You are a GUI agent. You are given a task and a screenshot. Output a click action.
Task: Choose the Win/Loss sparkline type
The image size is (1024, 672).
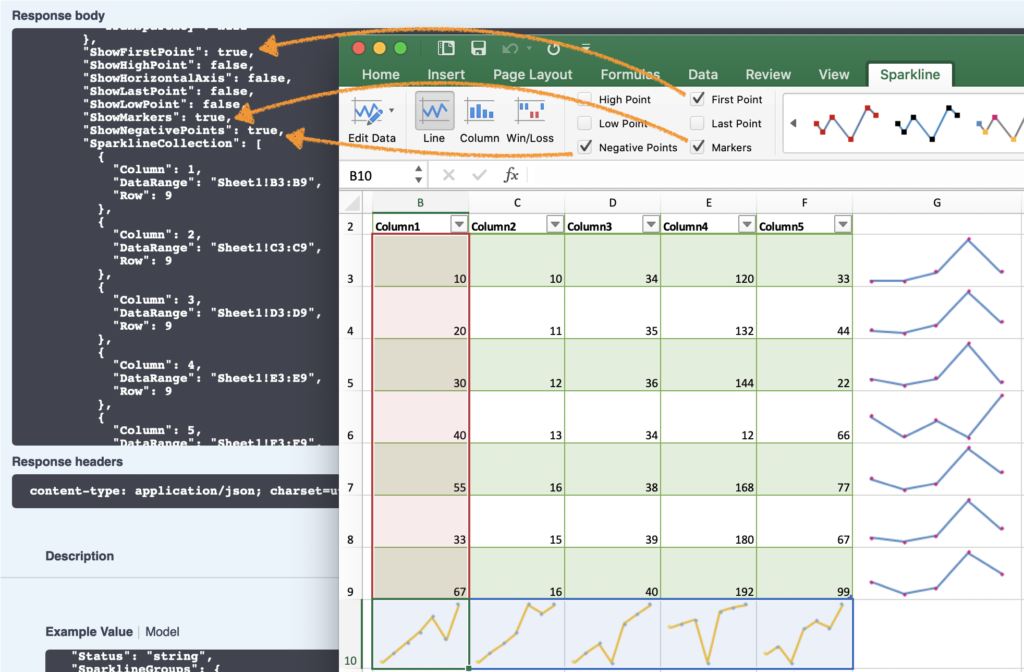[x=529, y=111]
